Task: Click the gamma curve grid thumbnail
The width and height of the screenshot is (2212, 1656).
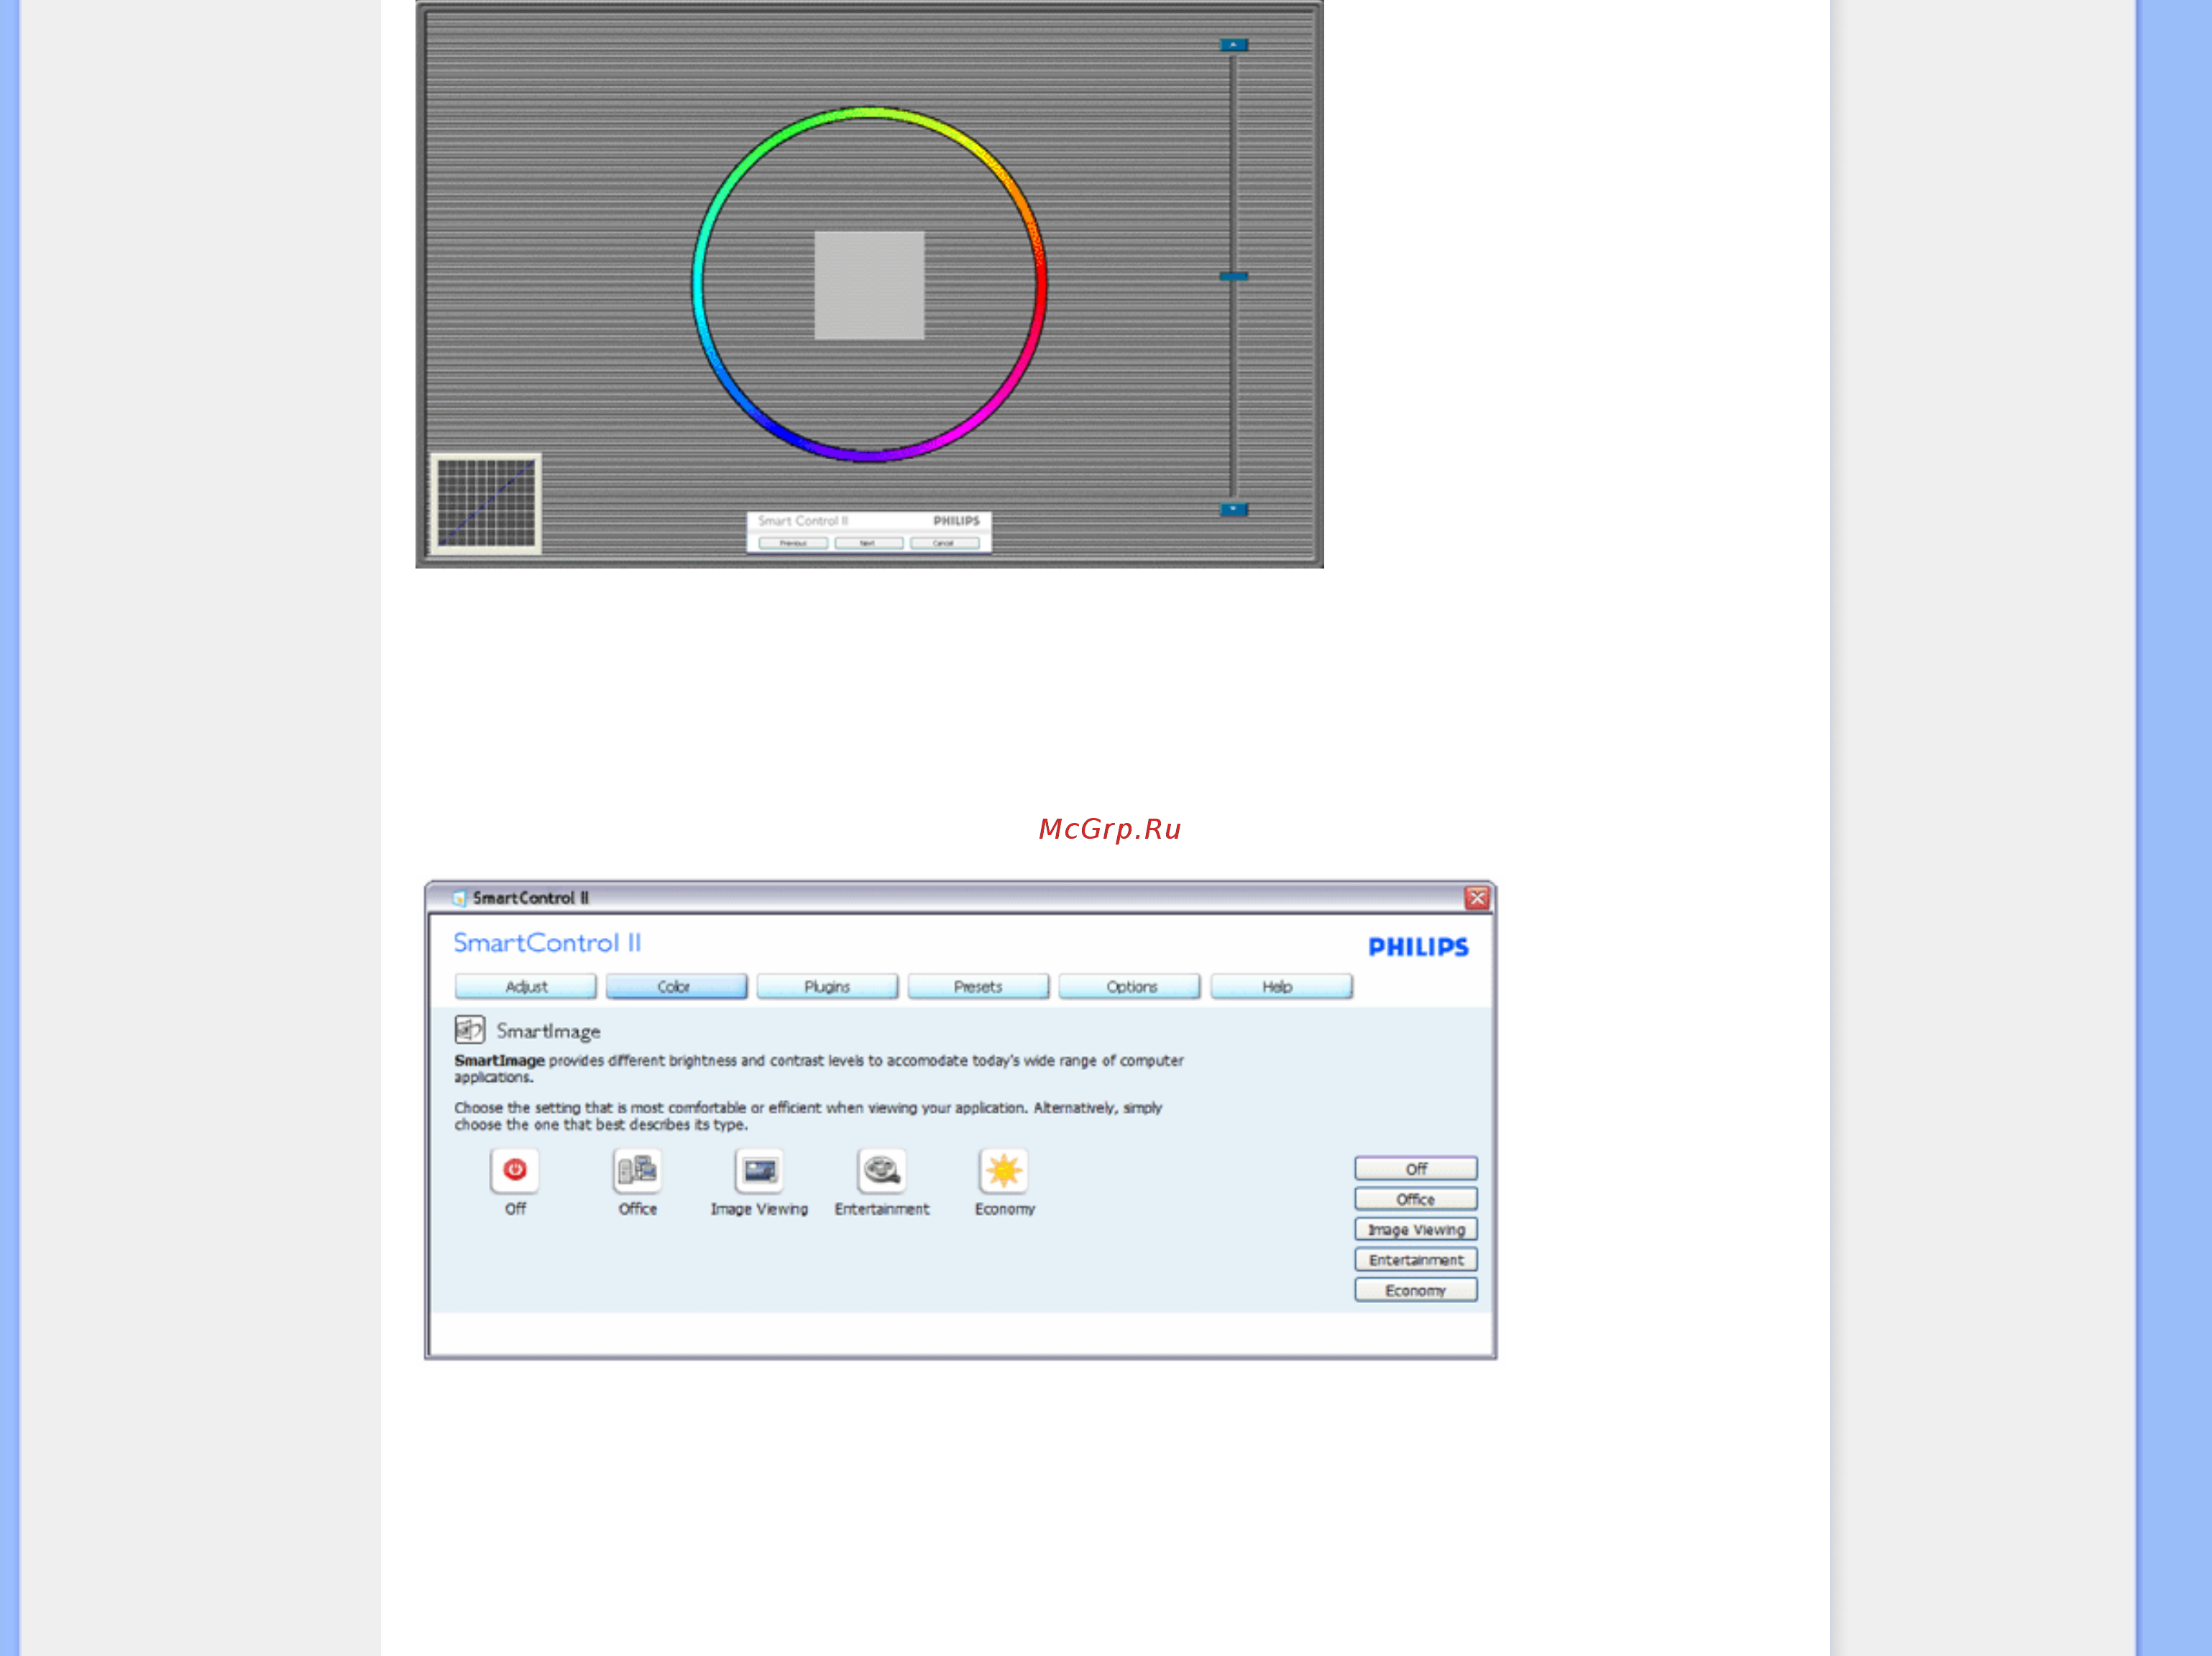Action: click(x=486, y=503)
